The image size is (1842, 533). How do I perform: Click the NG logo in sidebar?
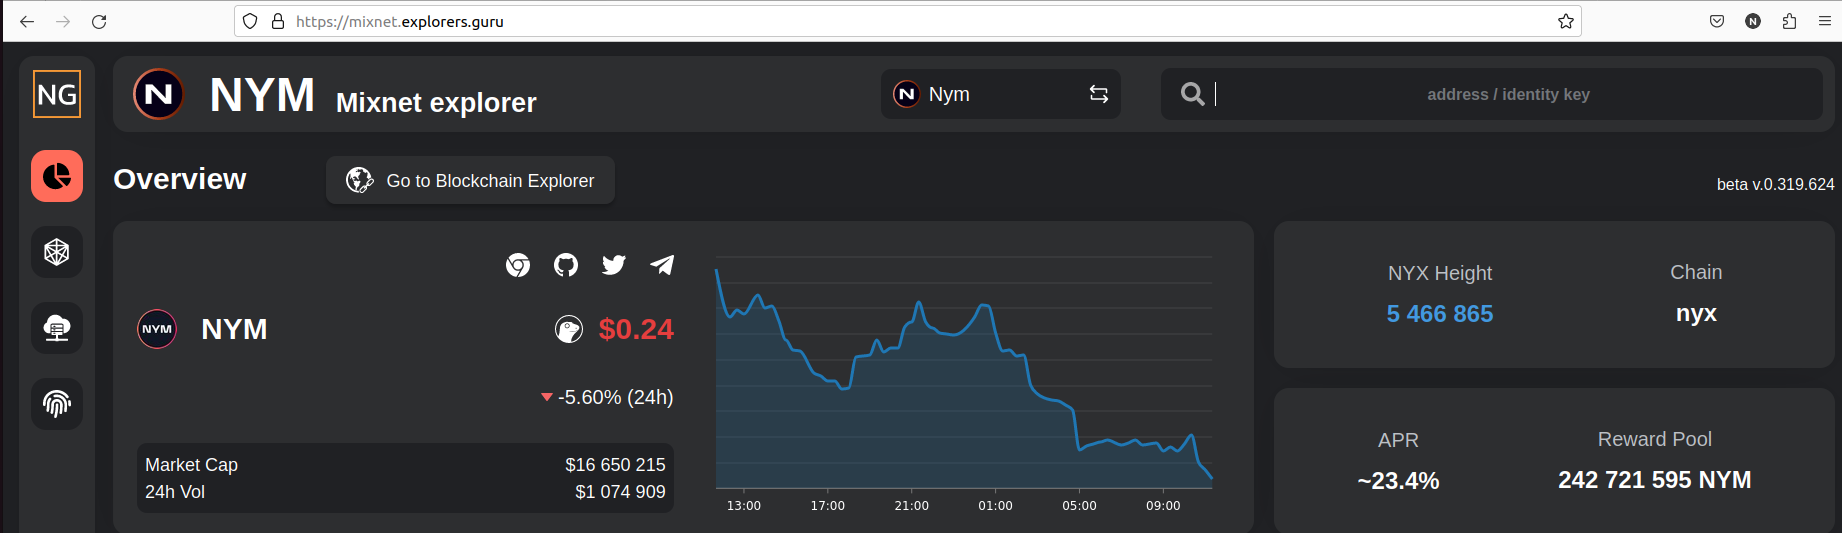[x=57, y=94]
